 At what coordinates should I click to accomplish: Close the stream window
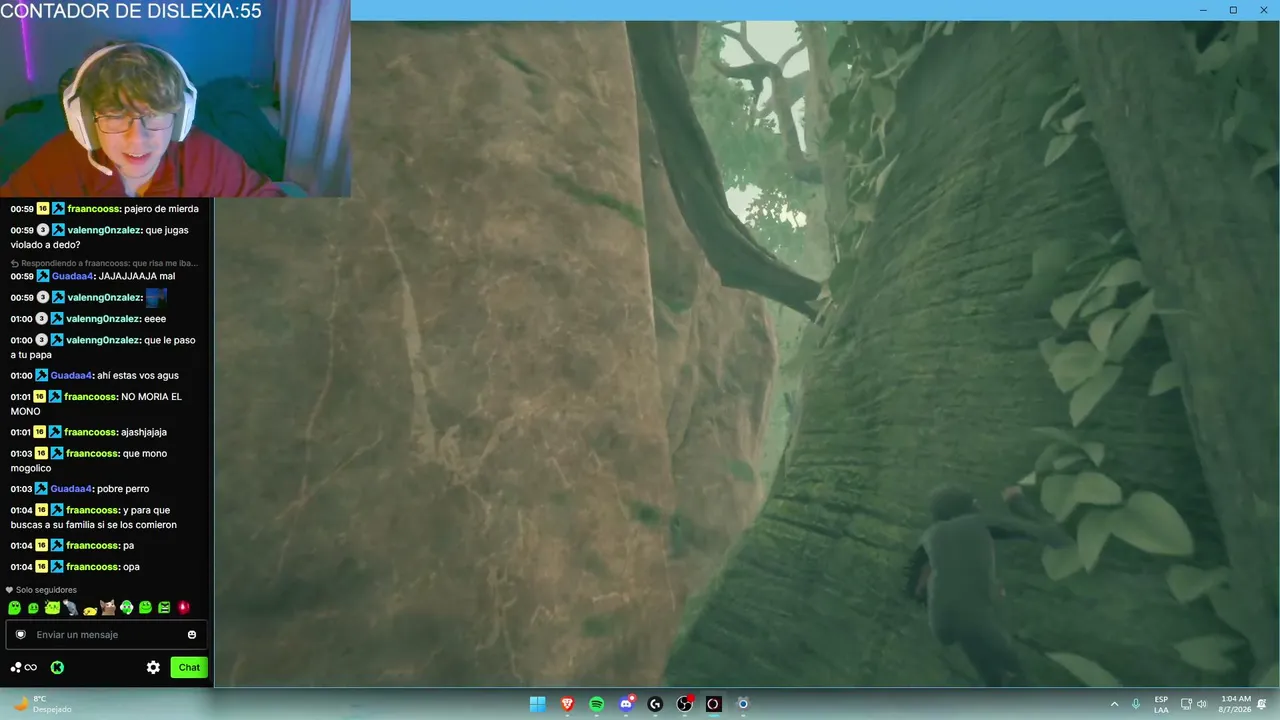(1263, 10)
